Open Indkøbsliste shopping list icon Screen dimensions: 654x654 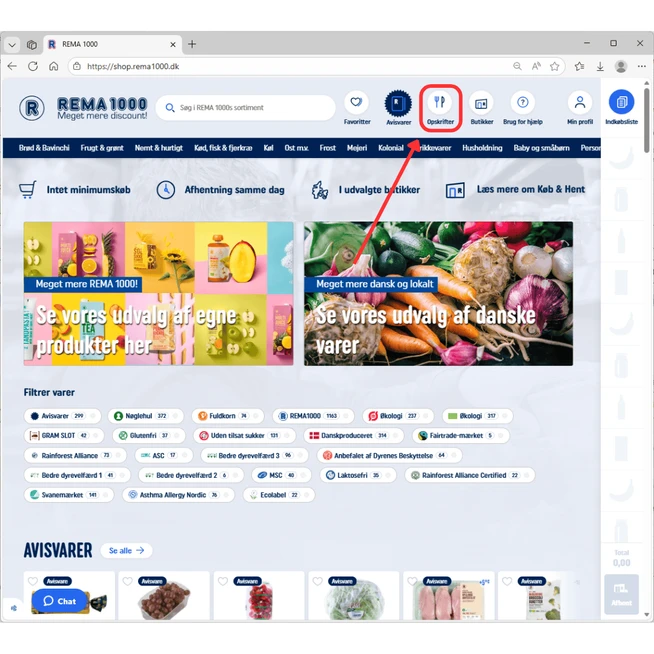click(621, 103)
